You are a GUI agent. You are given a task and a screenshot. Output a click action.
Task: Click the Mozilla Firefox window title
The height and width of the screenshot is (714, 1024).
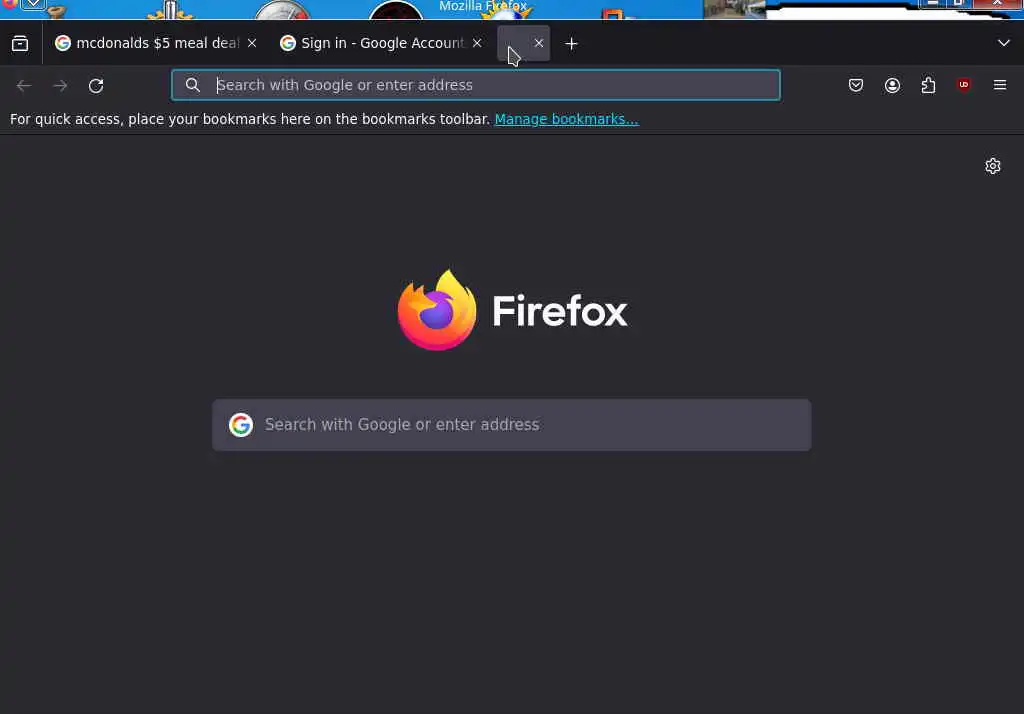click(x=483, y=7)
